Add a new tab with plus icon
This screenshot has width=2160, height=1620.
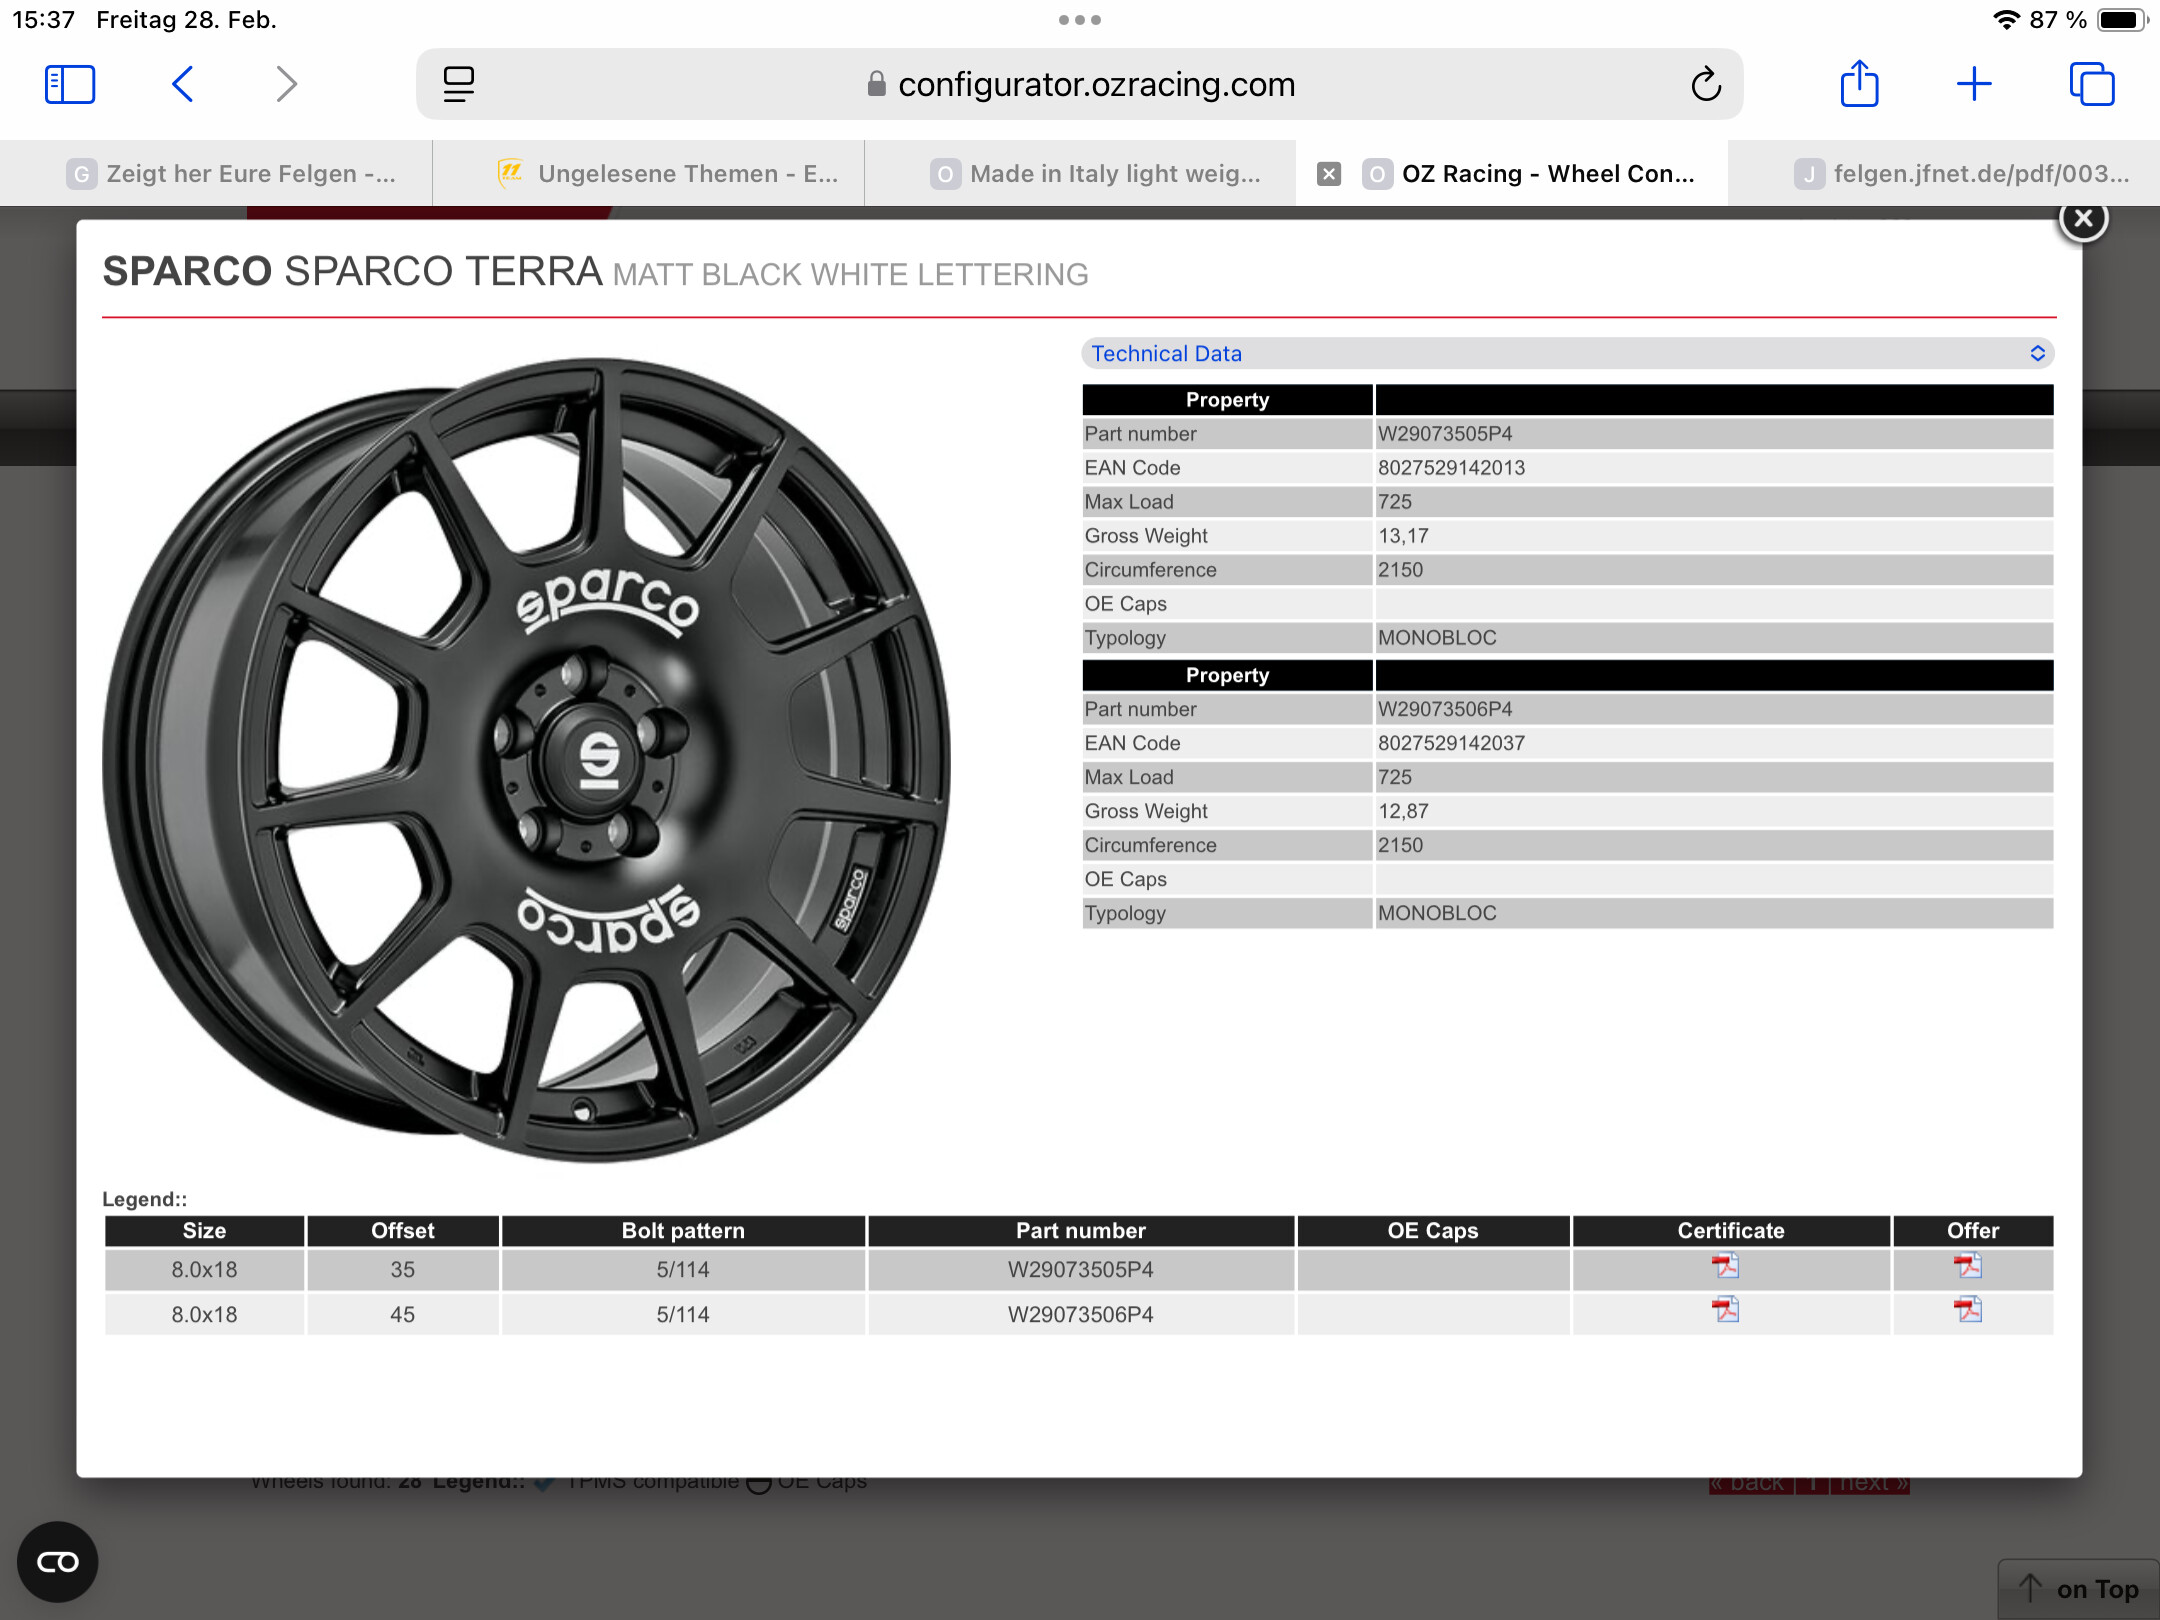[x=1974, y=84]
